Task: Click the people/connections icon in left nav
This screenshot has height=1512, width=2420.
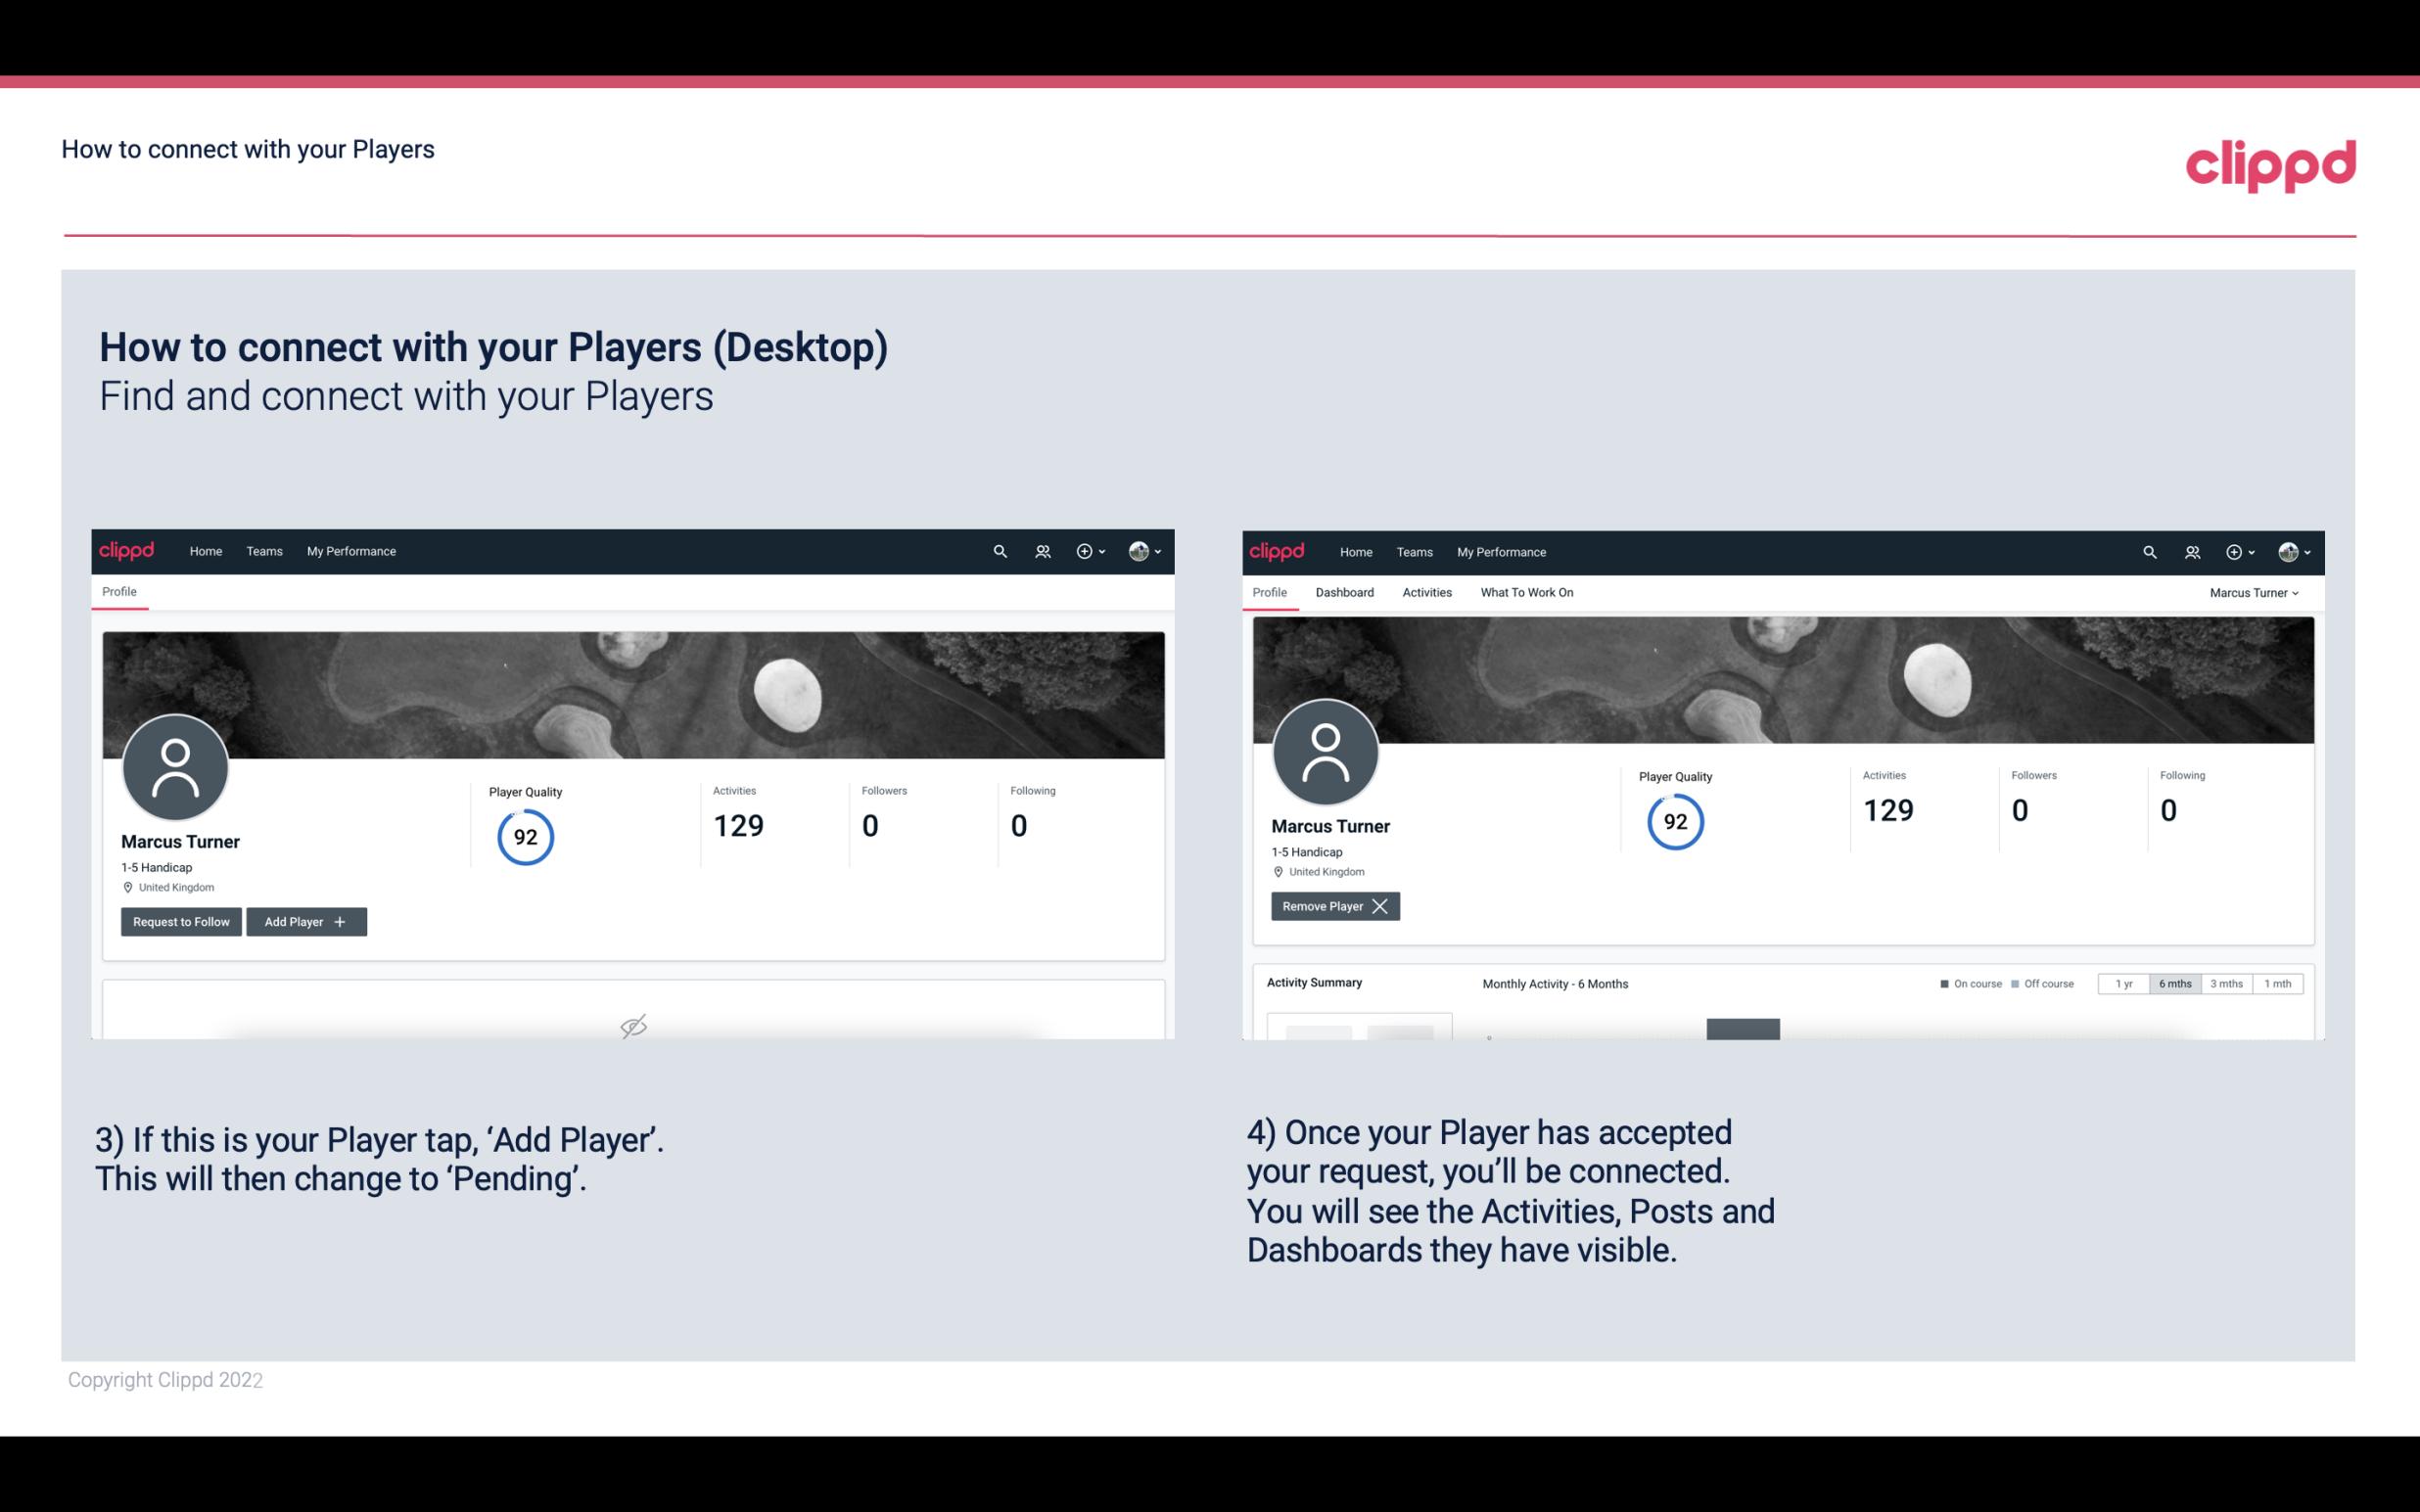Action: (1042, 552)
